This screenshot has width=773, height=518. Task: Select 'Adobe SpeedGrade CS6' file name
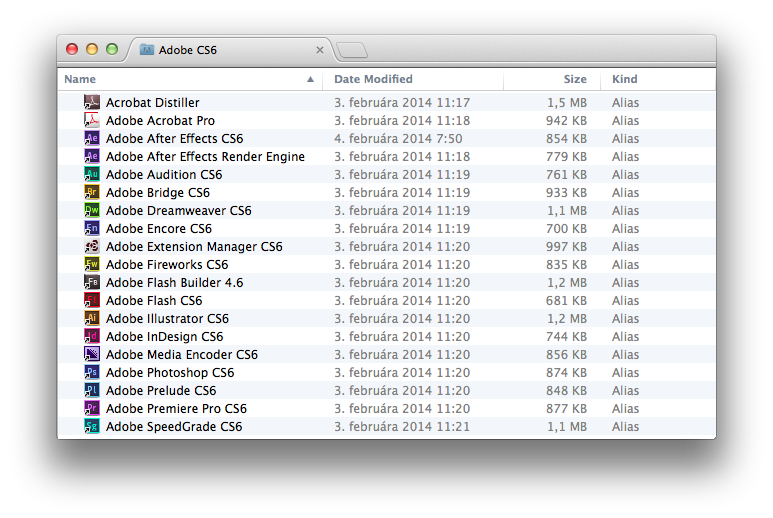[x=174, y=426]
